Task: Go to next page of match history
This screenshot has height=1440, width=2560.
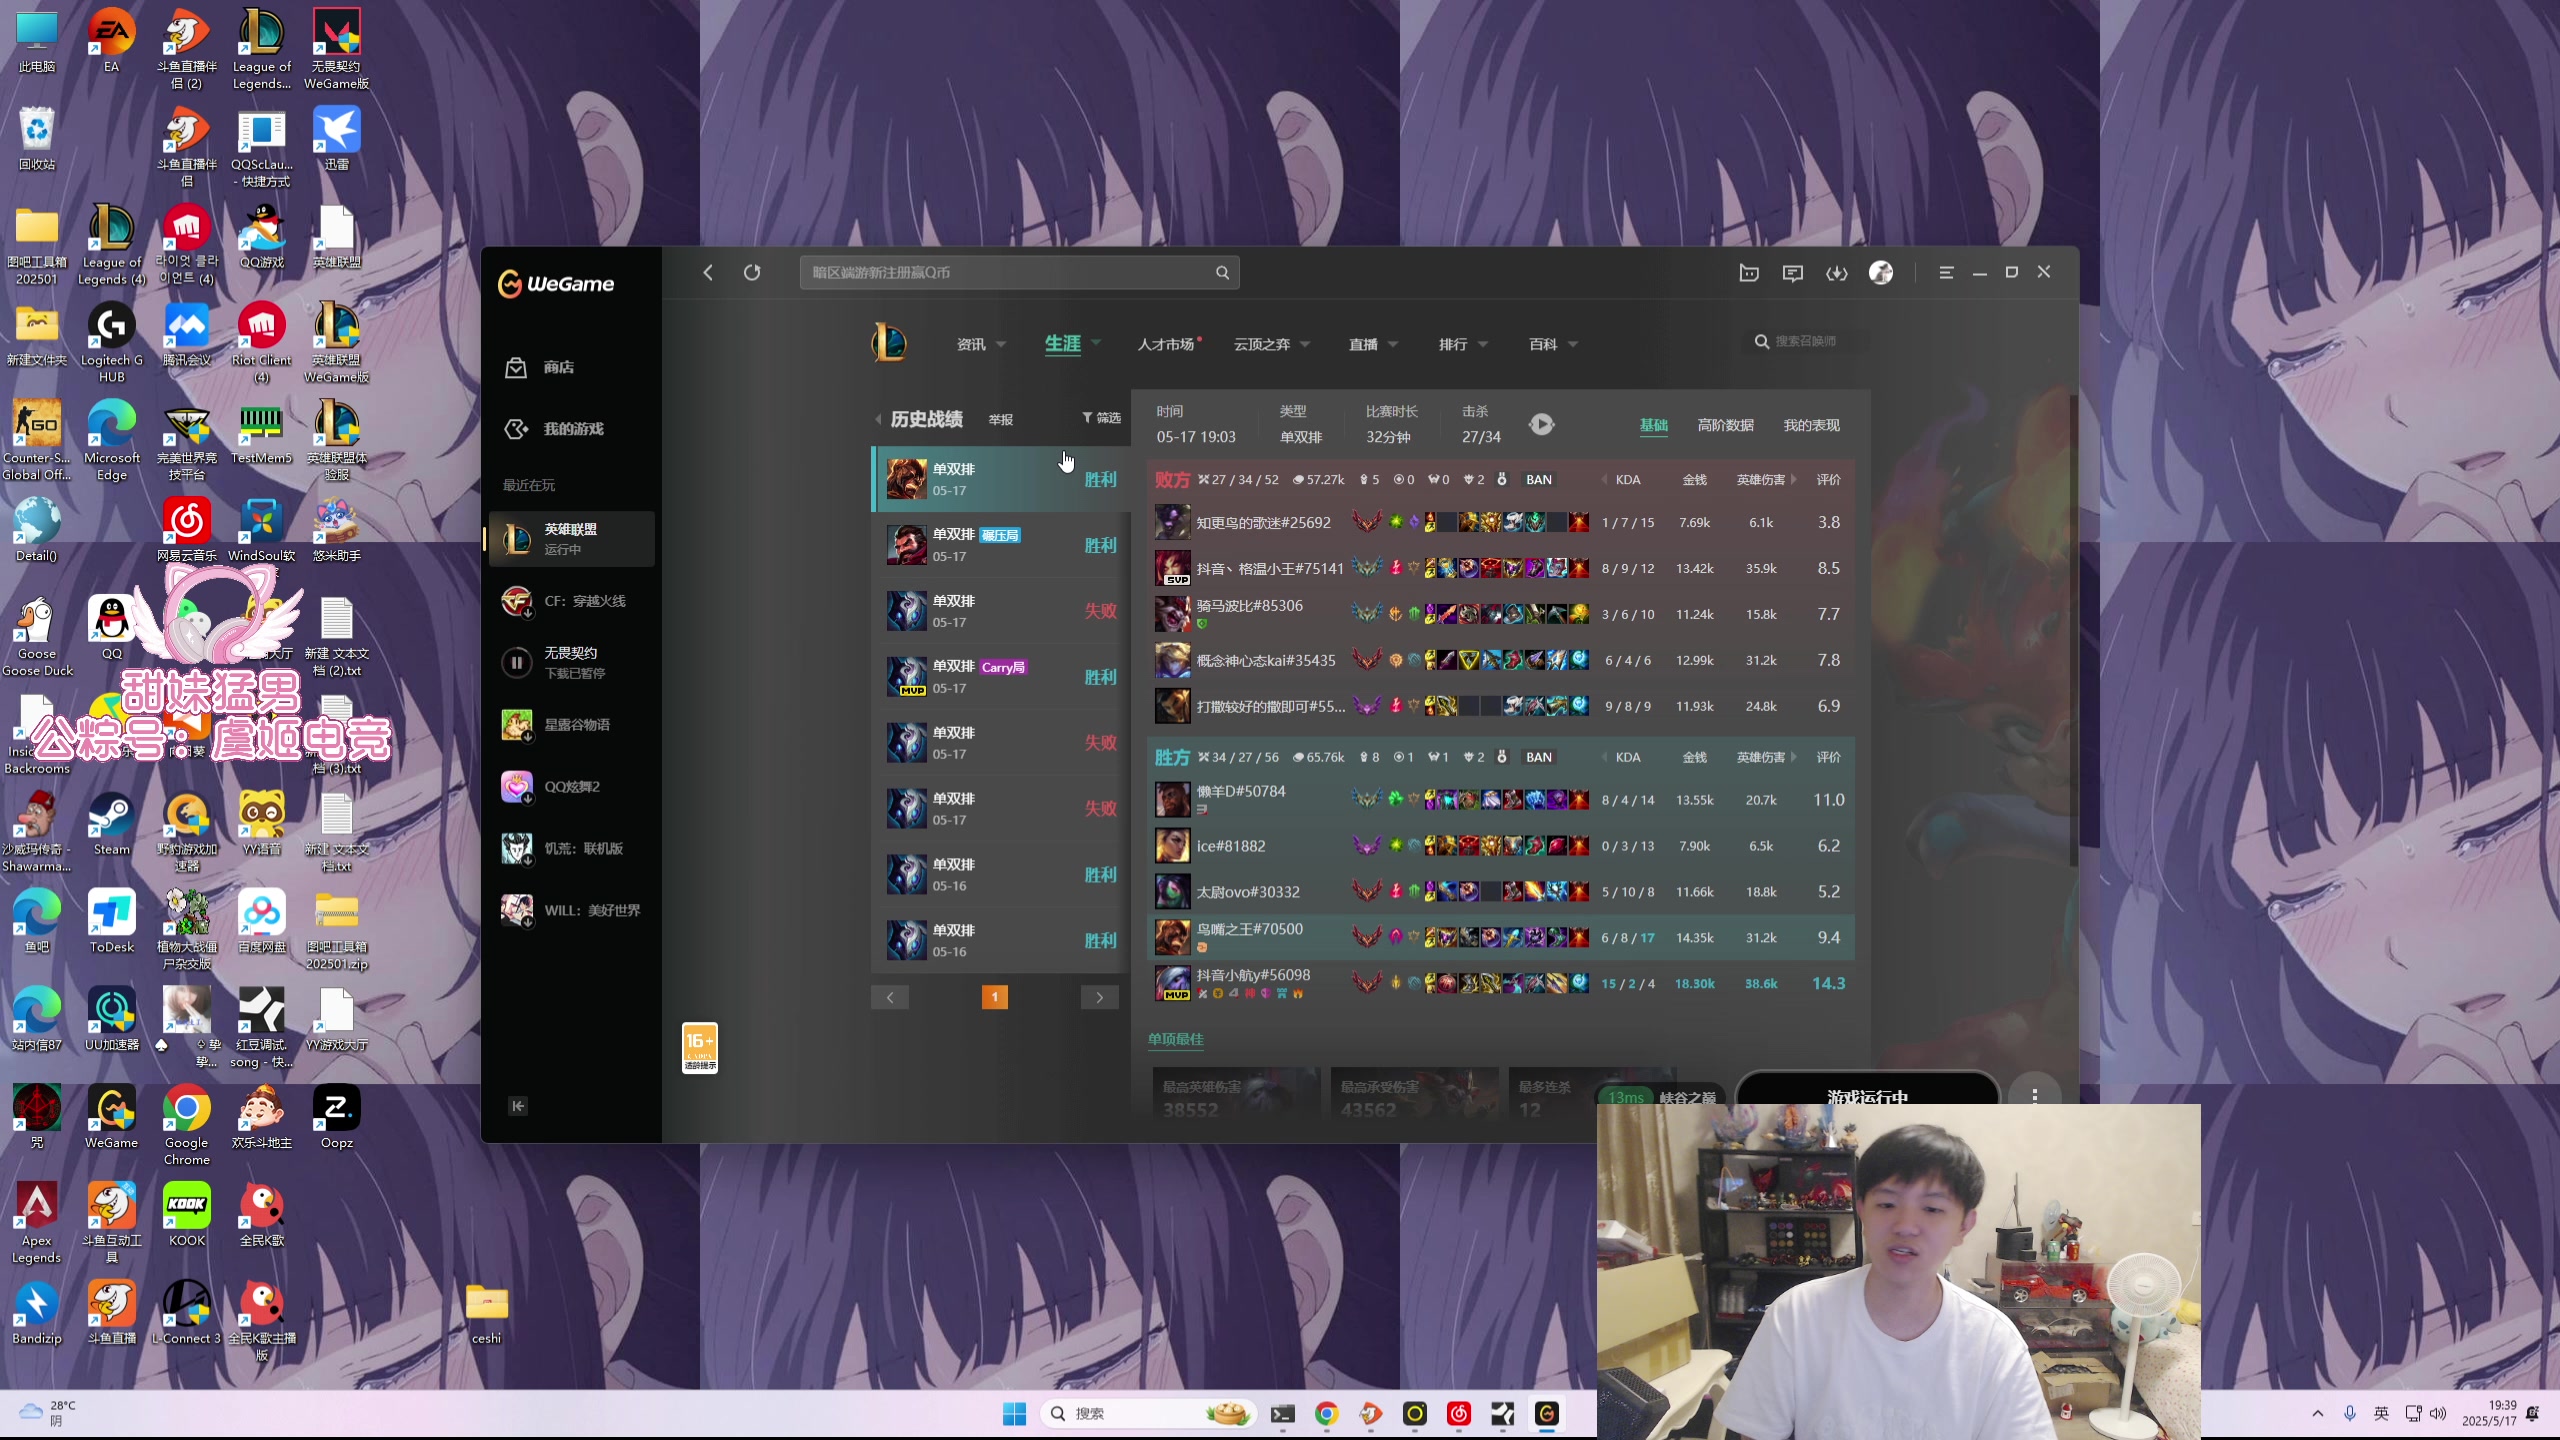Action: click(1099, 997)
